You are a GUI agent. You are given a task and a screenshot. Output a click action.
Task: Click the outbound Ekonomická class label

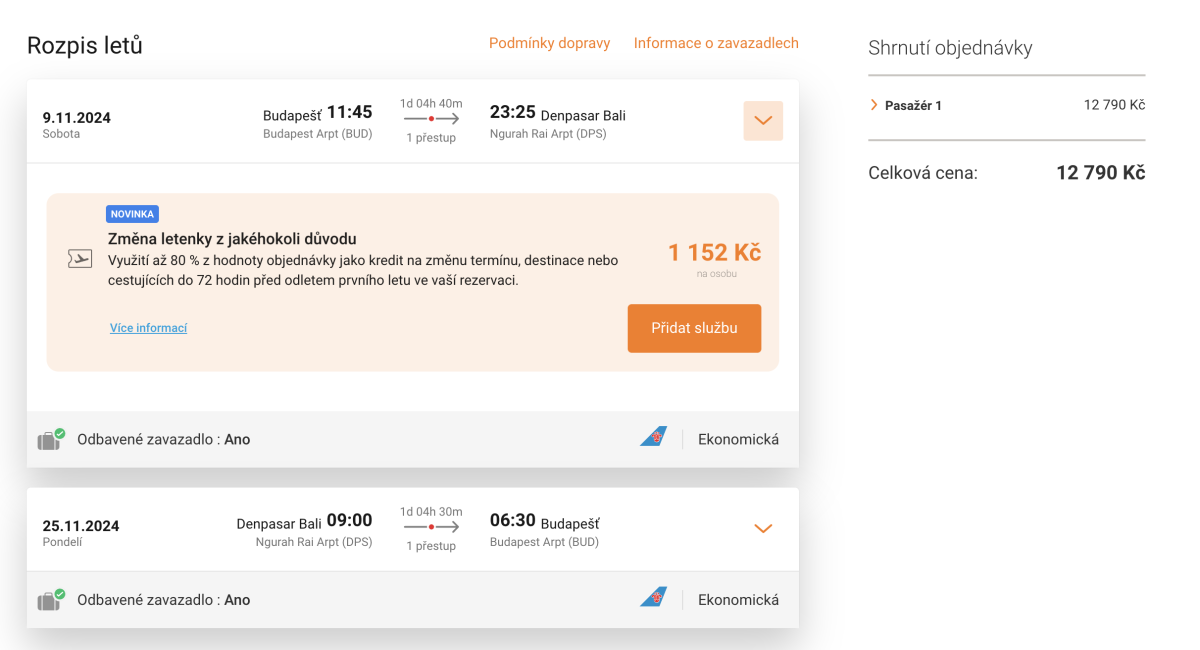tap(738, 439)
